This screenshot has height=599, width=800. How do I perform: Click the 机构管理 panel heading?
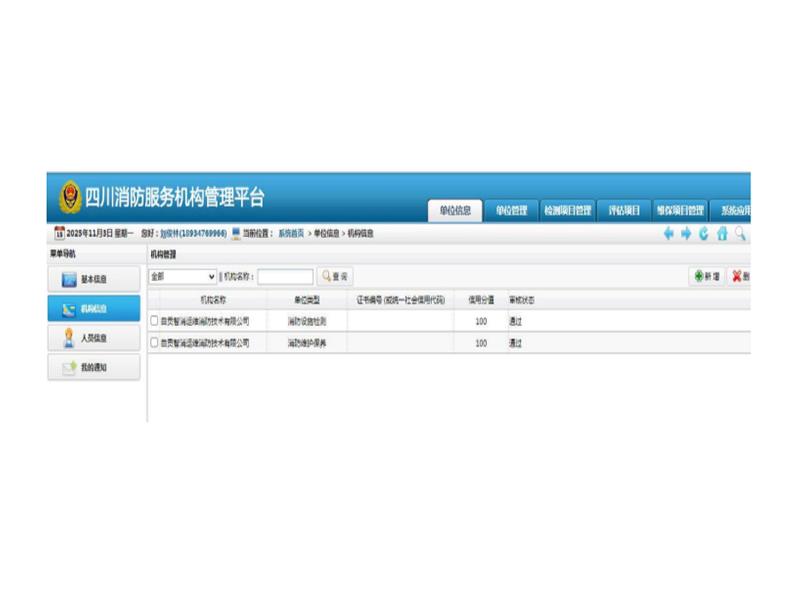(x=163, y=254)
